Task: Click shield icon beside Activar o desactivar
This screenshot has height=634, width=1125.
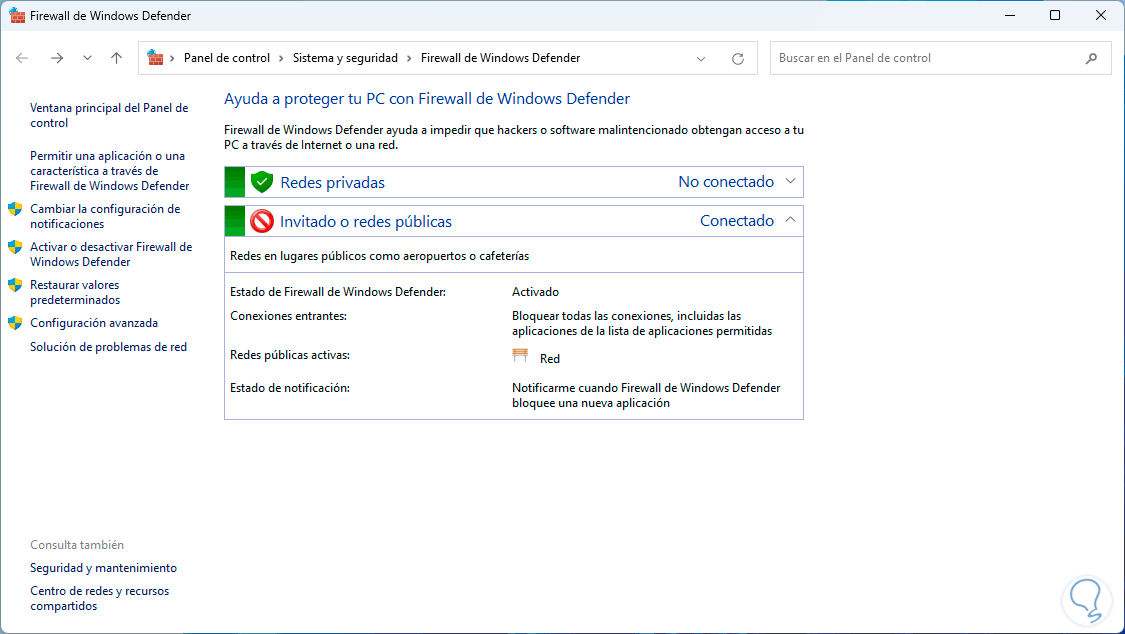Action: tap(15, 247)
